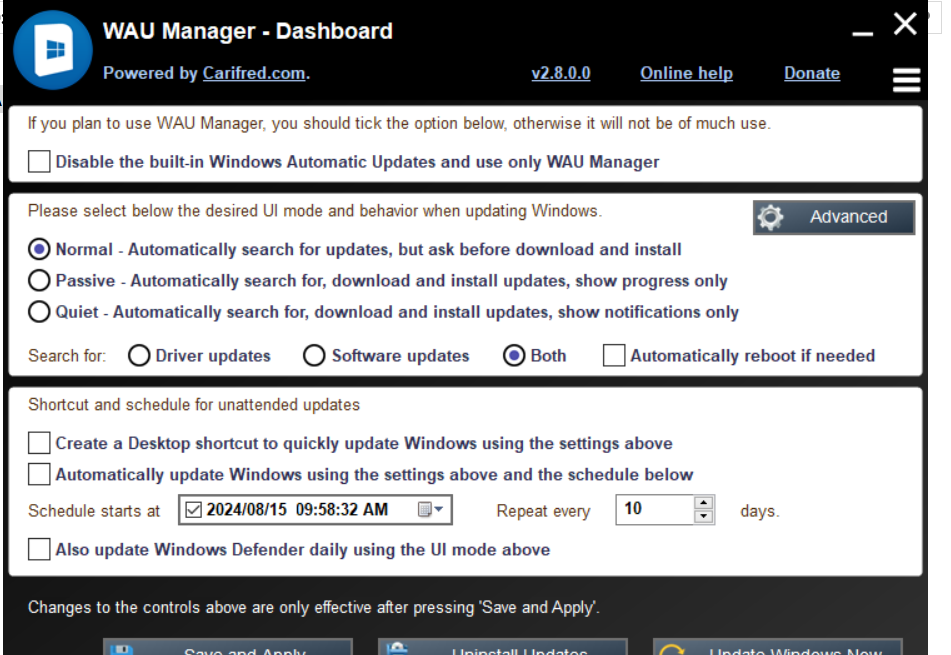Select Both search option
Image resolution: width=951 pixels, height=655 pixels.
(514, 355)
